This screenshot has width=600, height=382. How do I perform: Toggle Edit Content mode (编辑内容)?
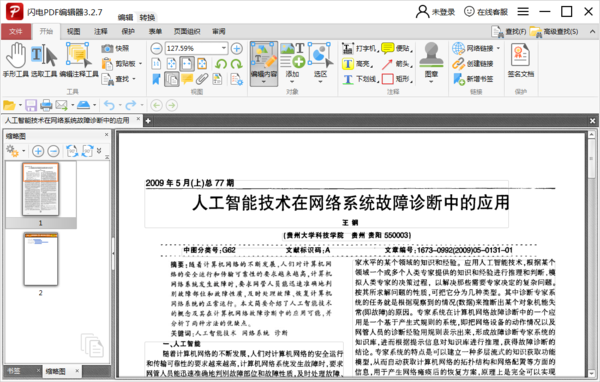click(264, 64)
